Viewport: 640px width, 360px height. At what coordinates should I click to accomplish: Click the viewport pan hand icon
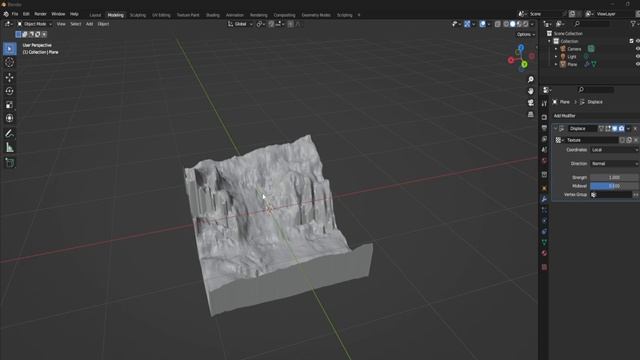[x=531, y=91]
